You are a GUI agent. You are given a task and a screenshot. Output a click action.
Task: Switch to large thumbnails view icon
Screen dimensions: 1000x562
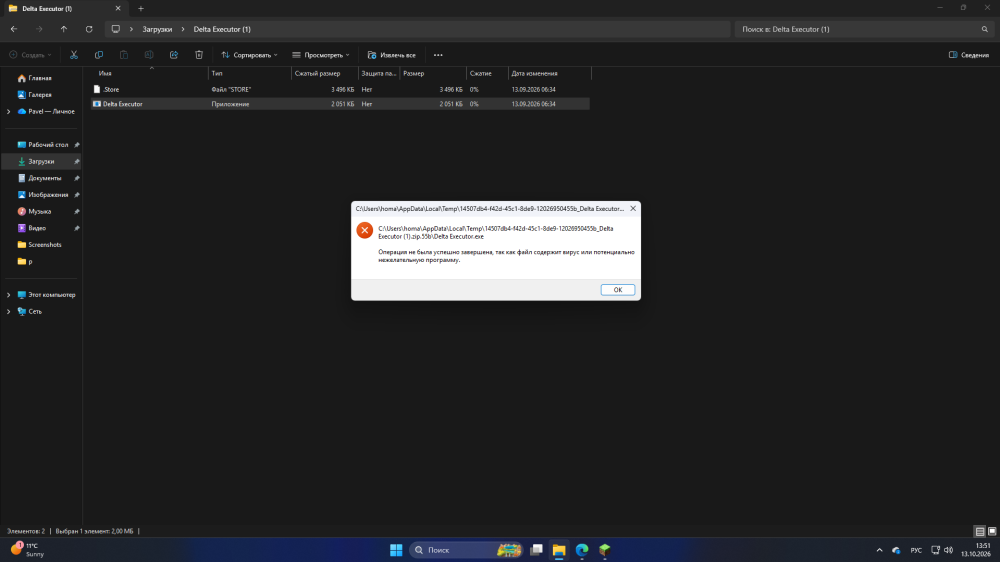point(992,531)
